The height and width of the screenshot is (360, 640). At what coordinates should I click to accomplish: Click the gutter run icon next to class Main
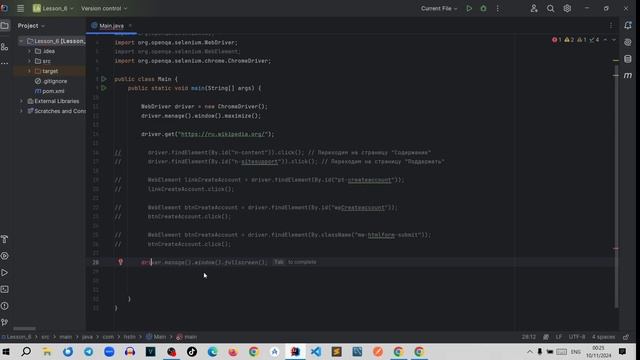pyautogui.click(x=104, y=79)
